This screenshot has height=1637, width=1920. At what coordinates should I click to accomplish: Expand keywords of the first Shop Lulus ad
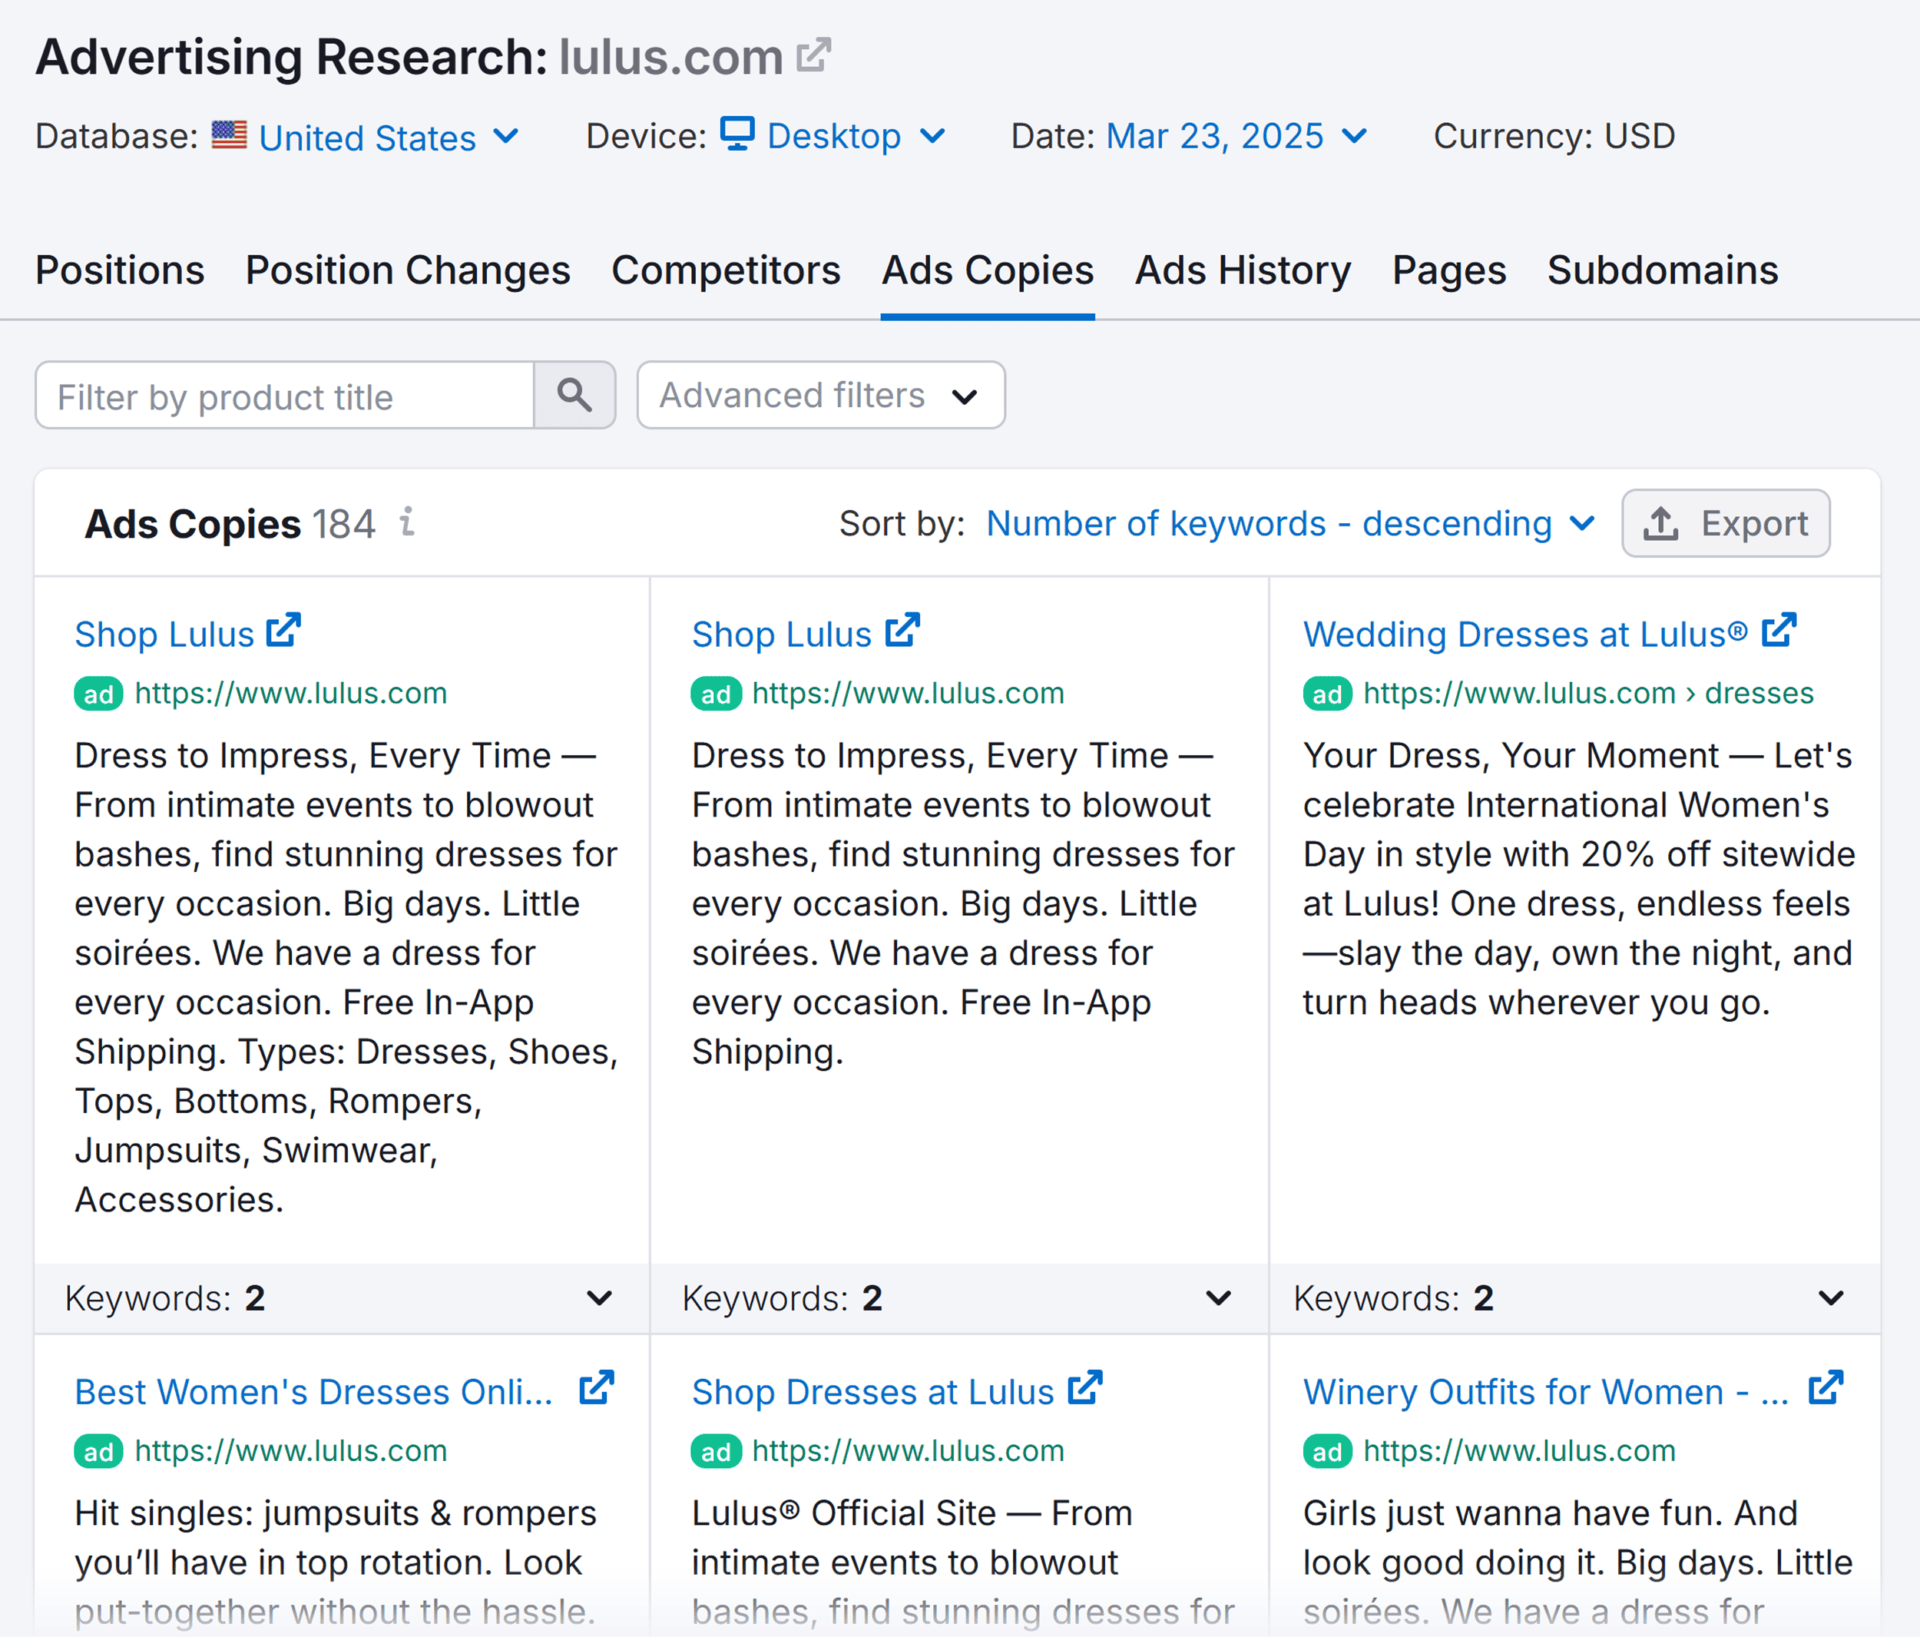point(598,1298)
